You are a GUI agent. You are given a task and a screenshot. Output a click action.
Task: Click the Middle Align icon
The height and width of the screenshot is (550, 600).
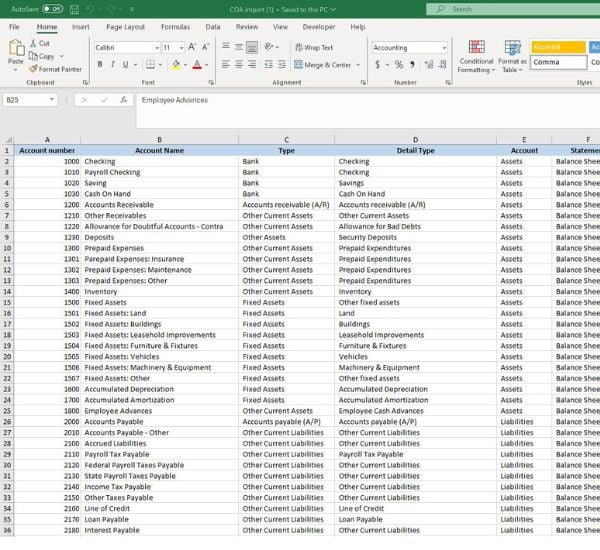(x=239, y=47)
